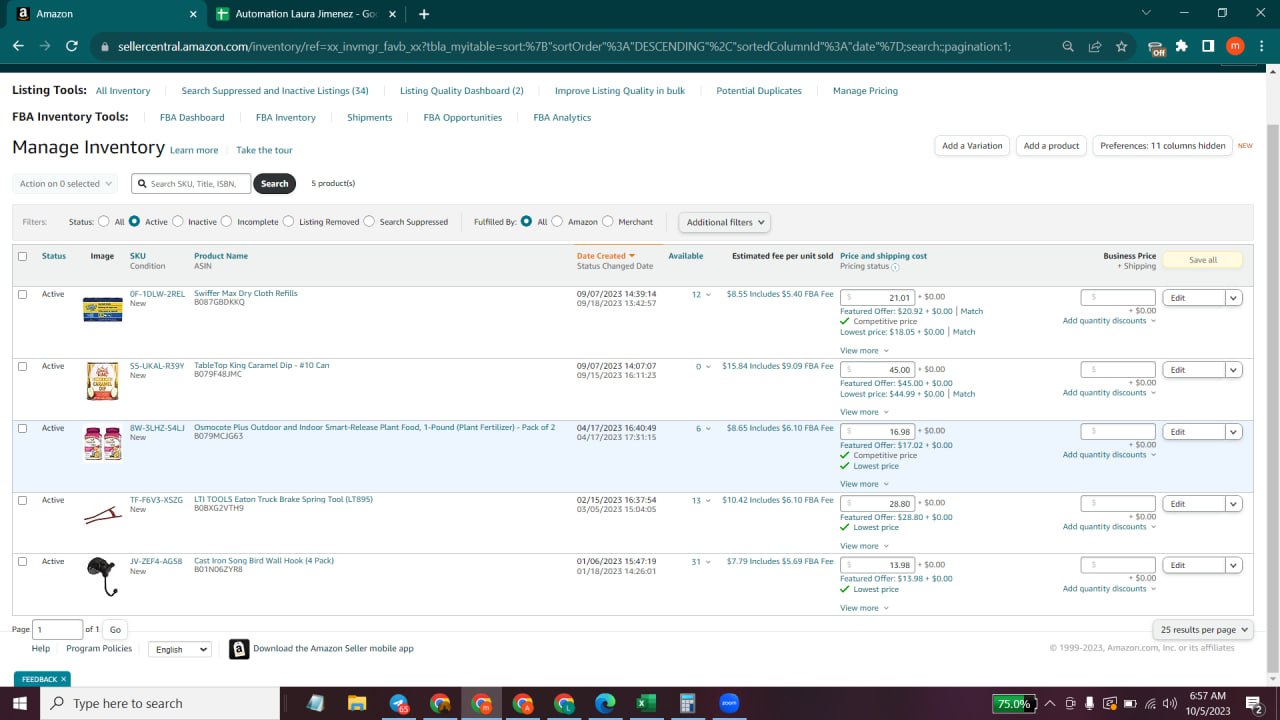
Task: Open Edit dropdown arrow for Swiffer row
Action: coord(1234,298)
